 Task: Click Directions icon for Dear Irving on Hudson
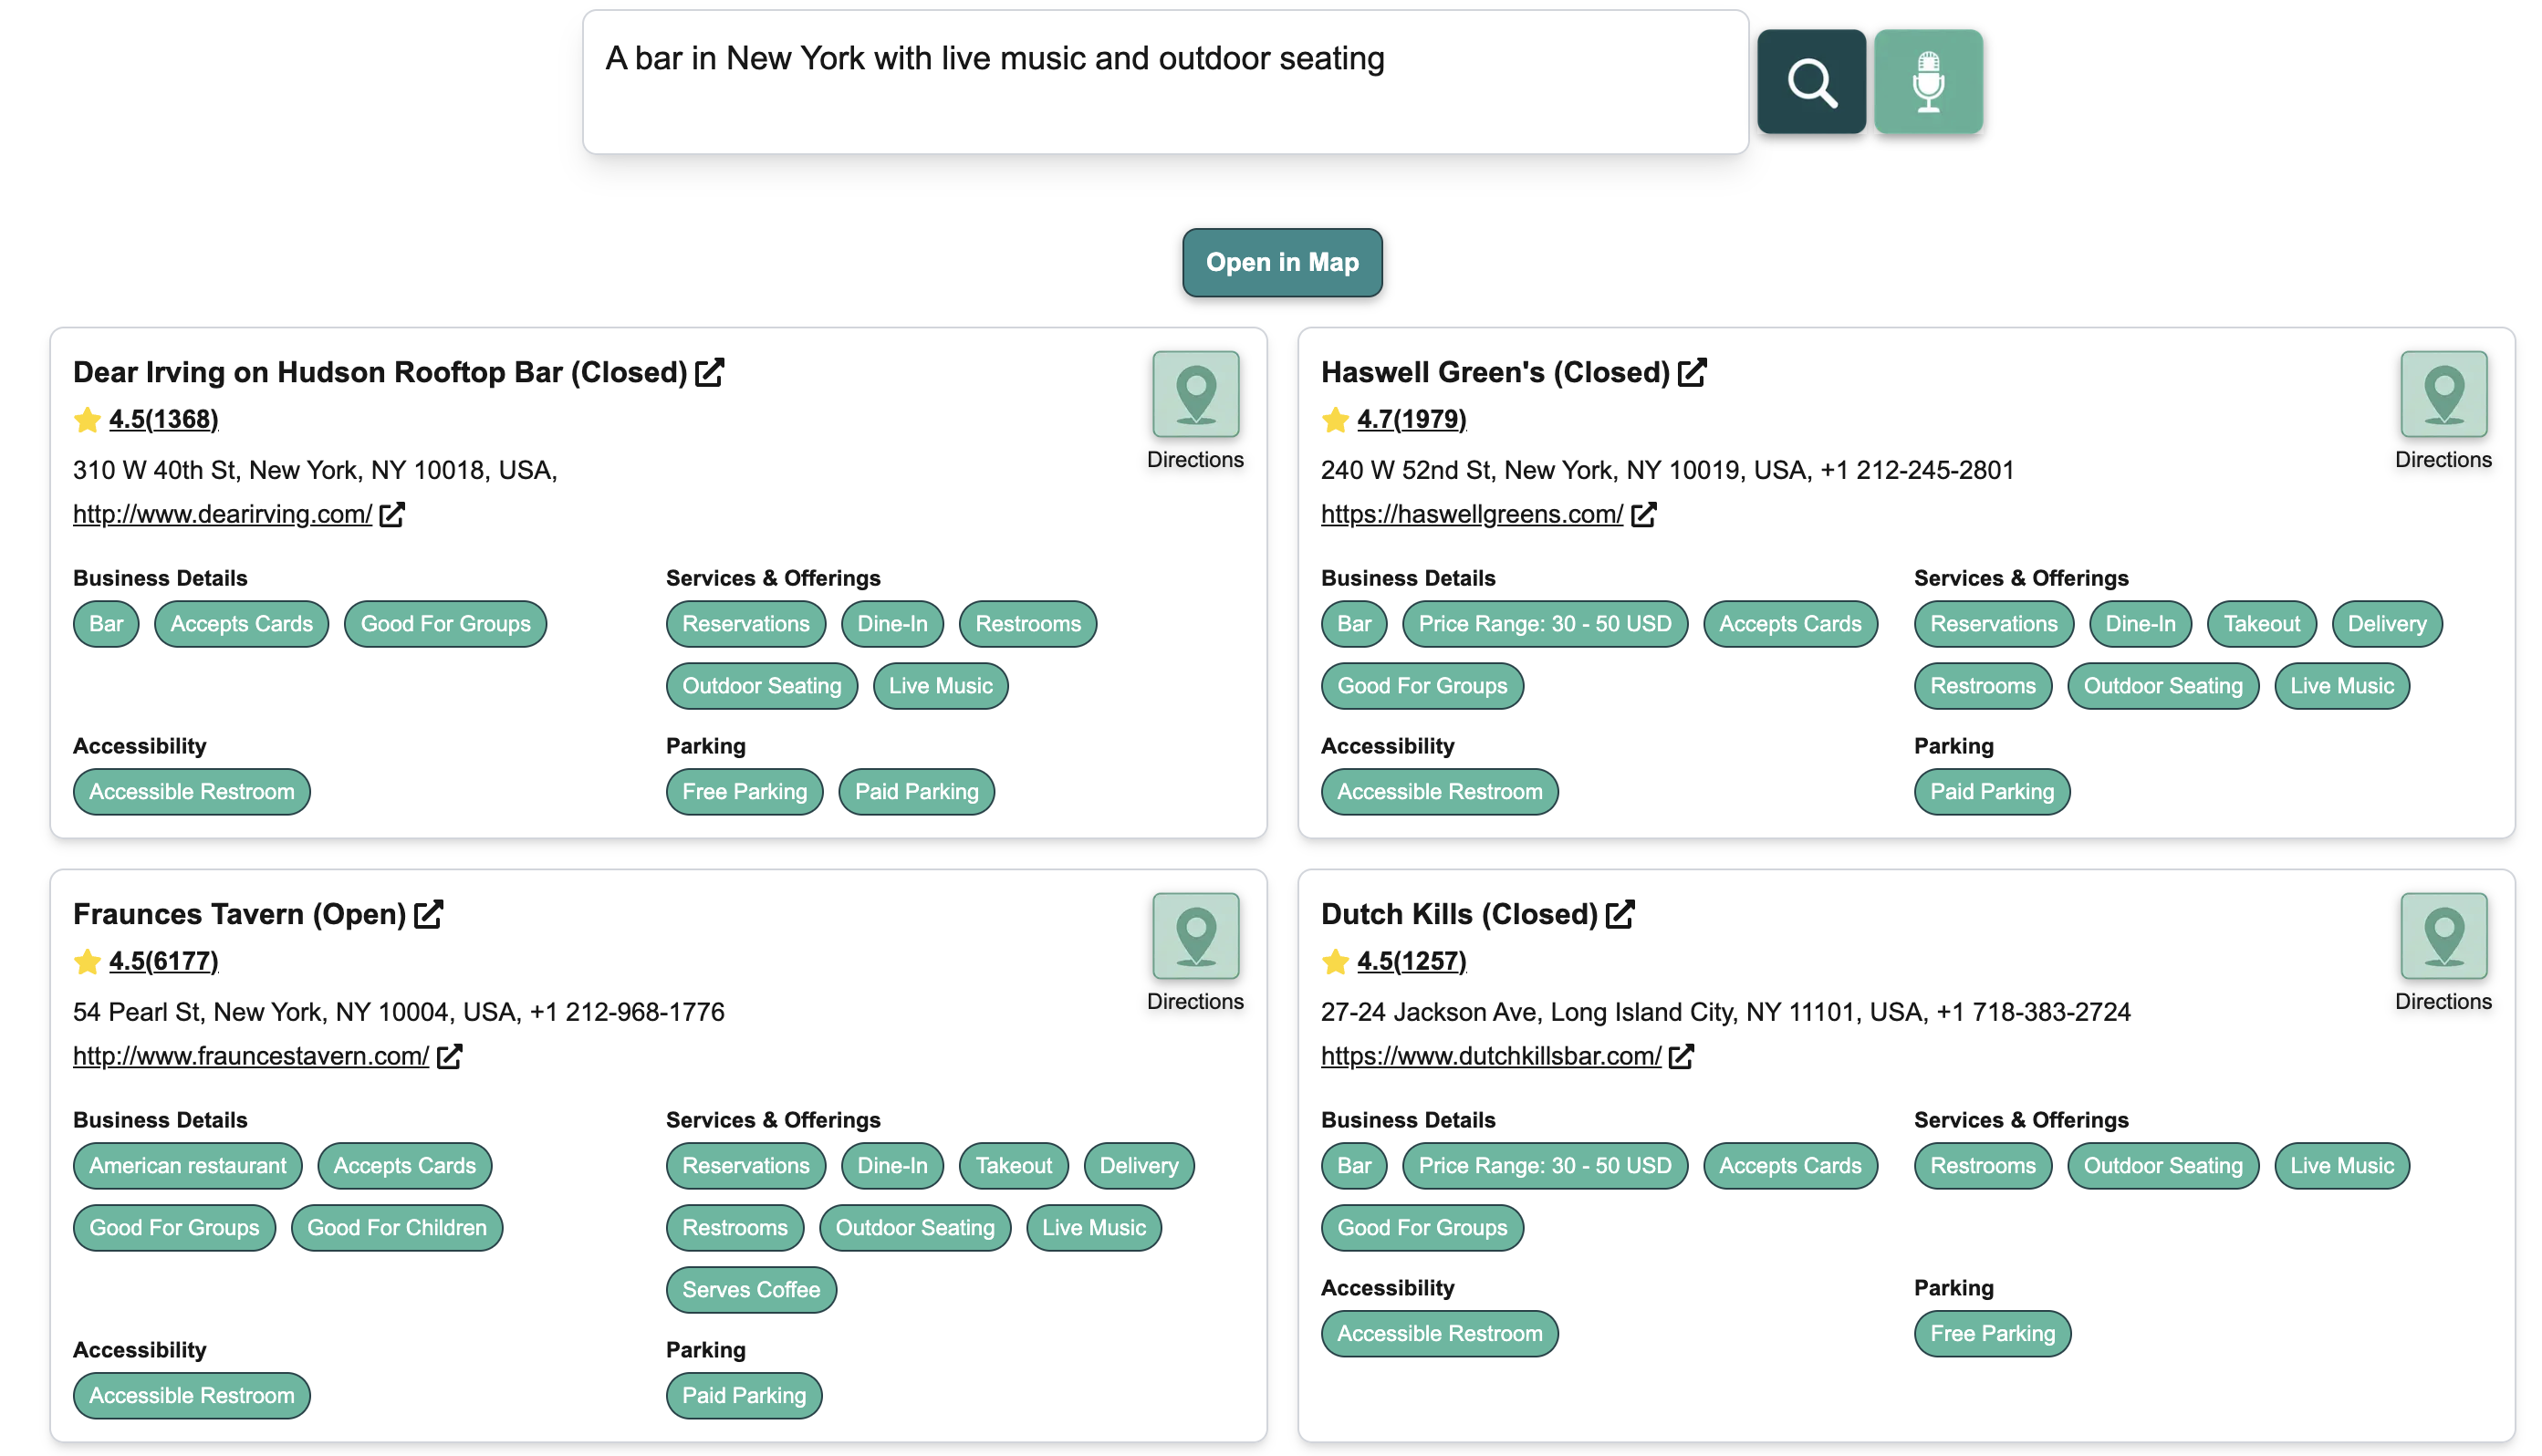pyautogui.click(x=1196, y=395)
